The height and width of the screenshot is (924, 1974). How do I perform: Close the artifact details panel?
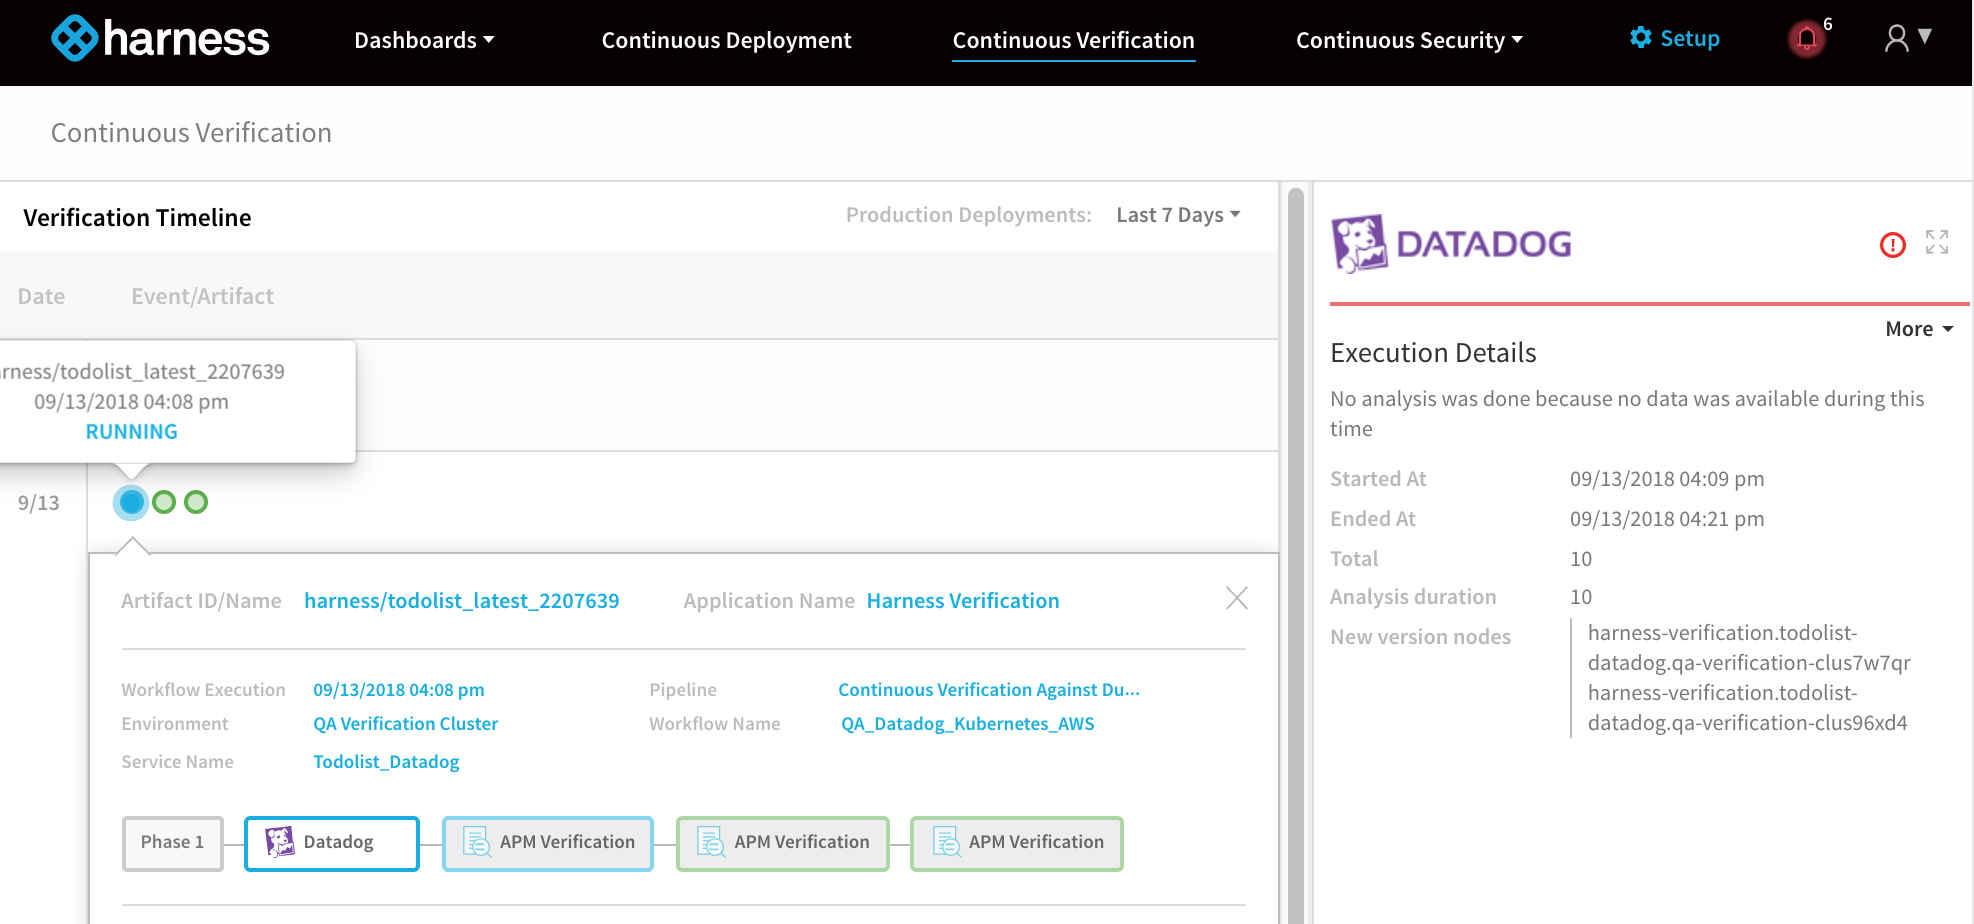1237,598
